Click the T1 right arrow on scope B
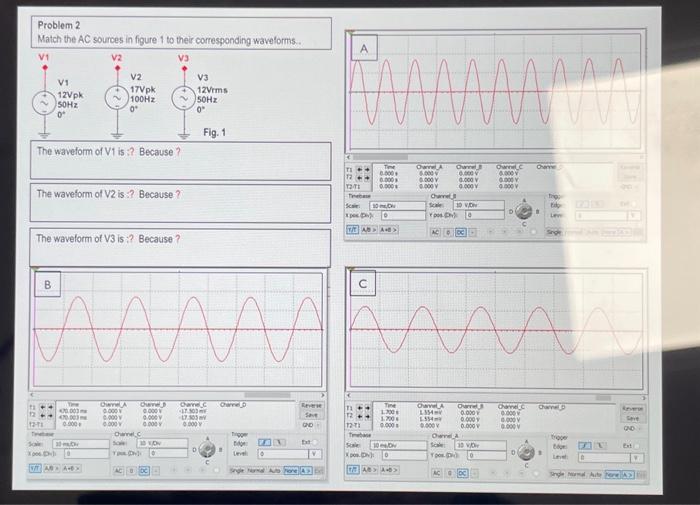700x505 pixels. (50, 407)
